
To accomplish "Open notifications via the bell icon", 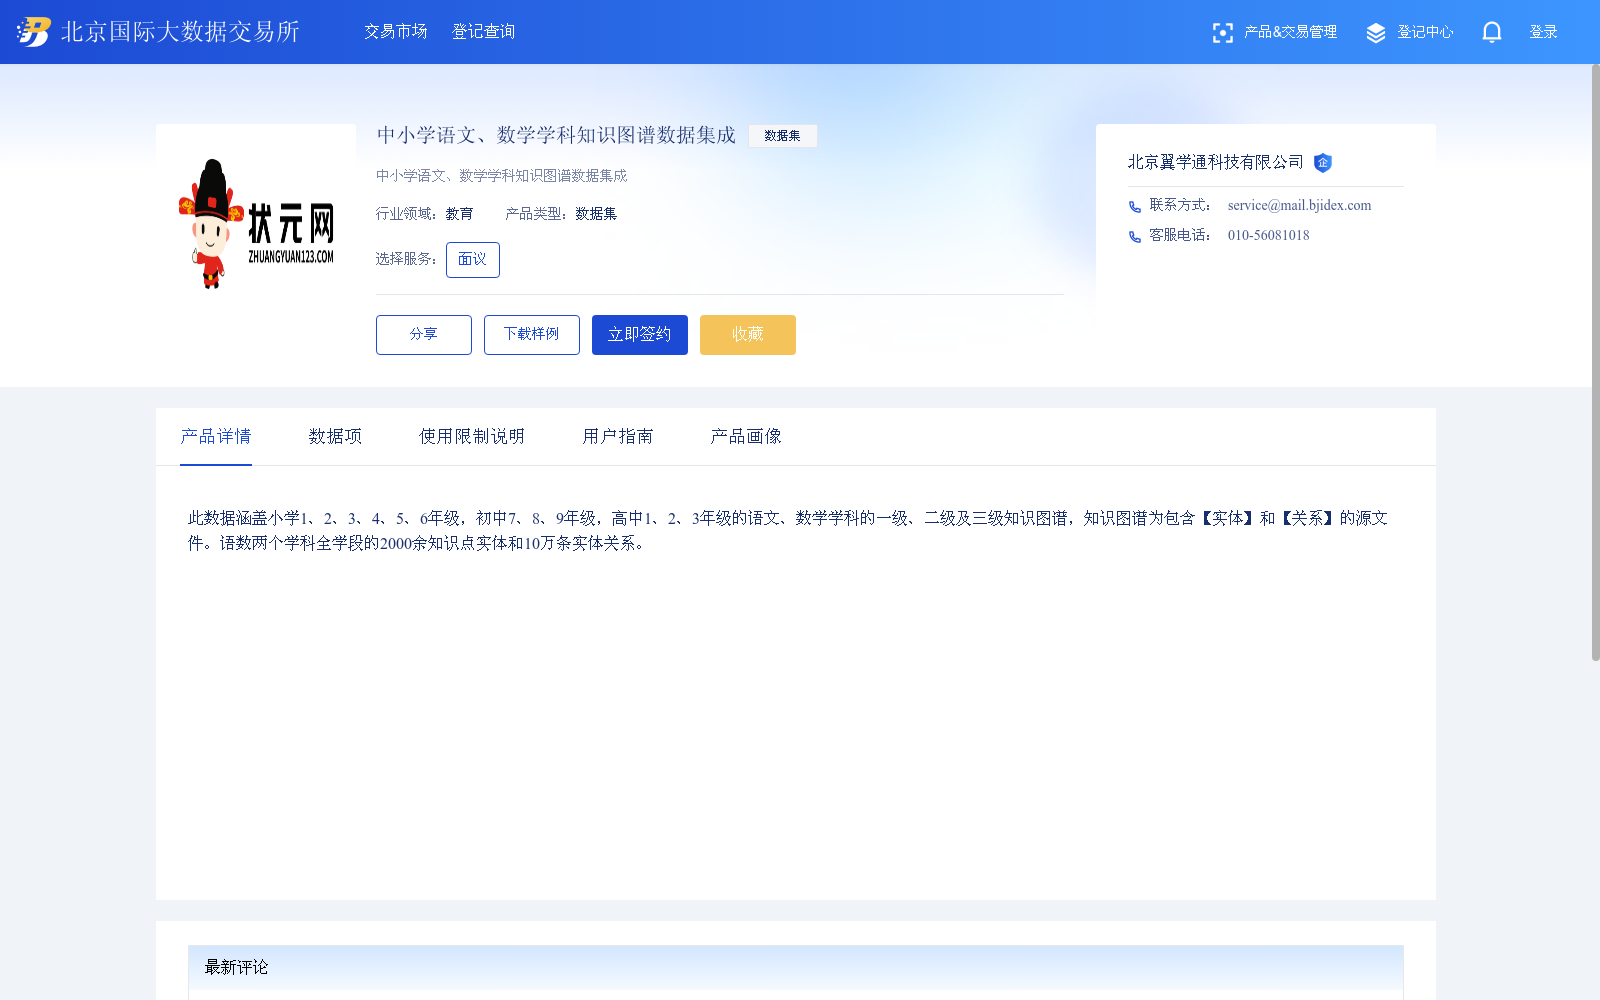I will point(1491,32).
